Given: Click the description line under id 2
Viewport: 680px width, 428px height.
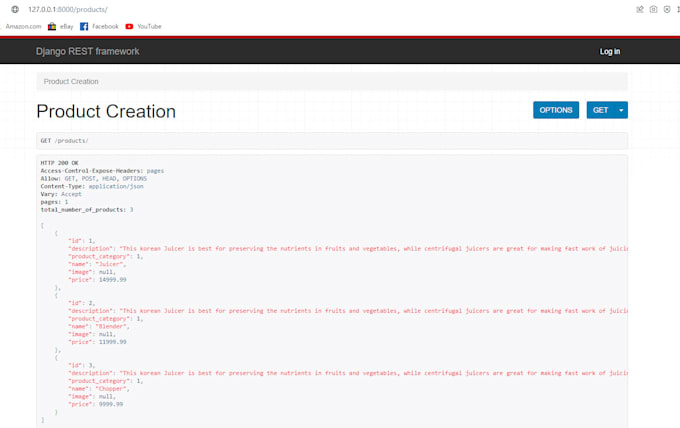Looking at the screenshot, I should tap(348, 311).
